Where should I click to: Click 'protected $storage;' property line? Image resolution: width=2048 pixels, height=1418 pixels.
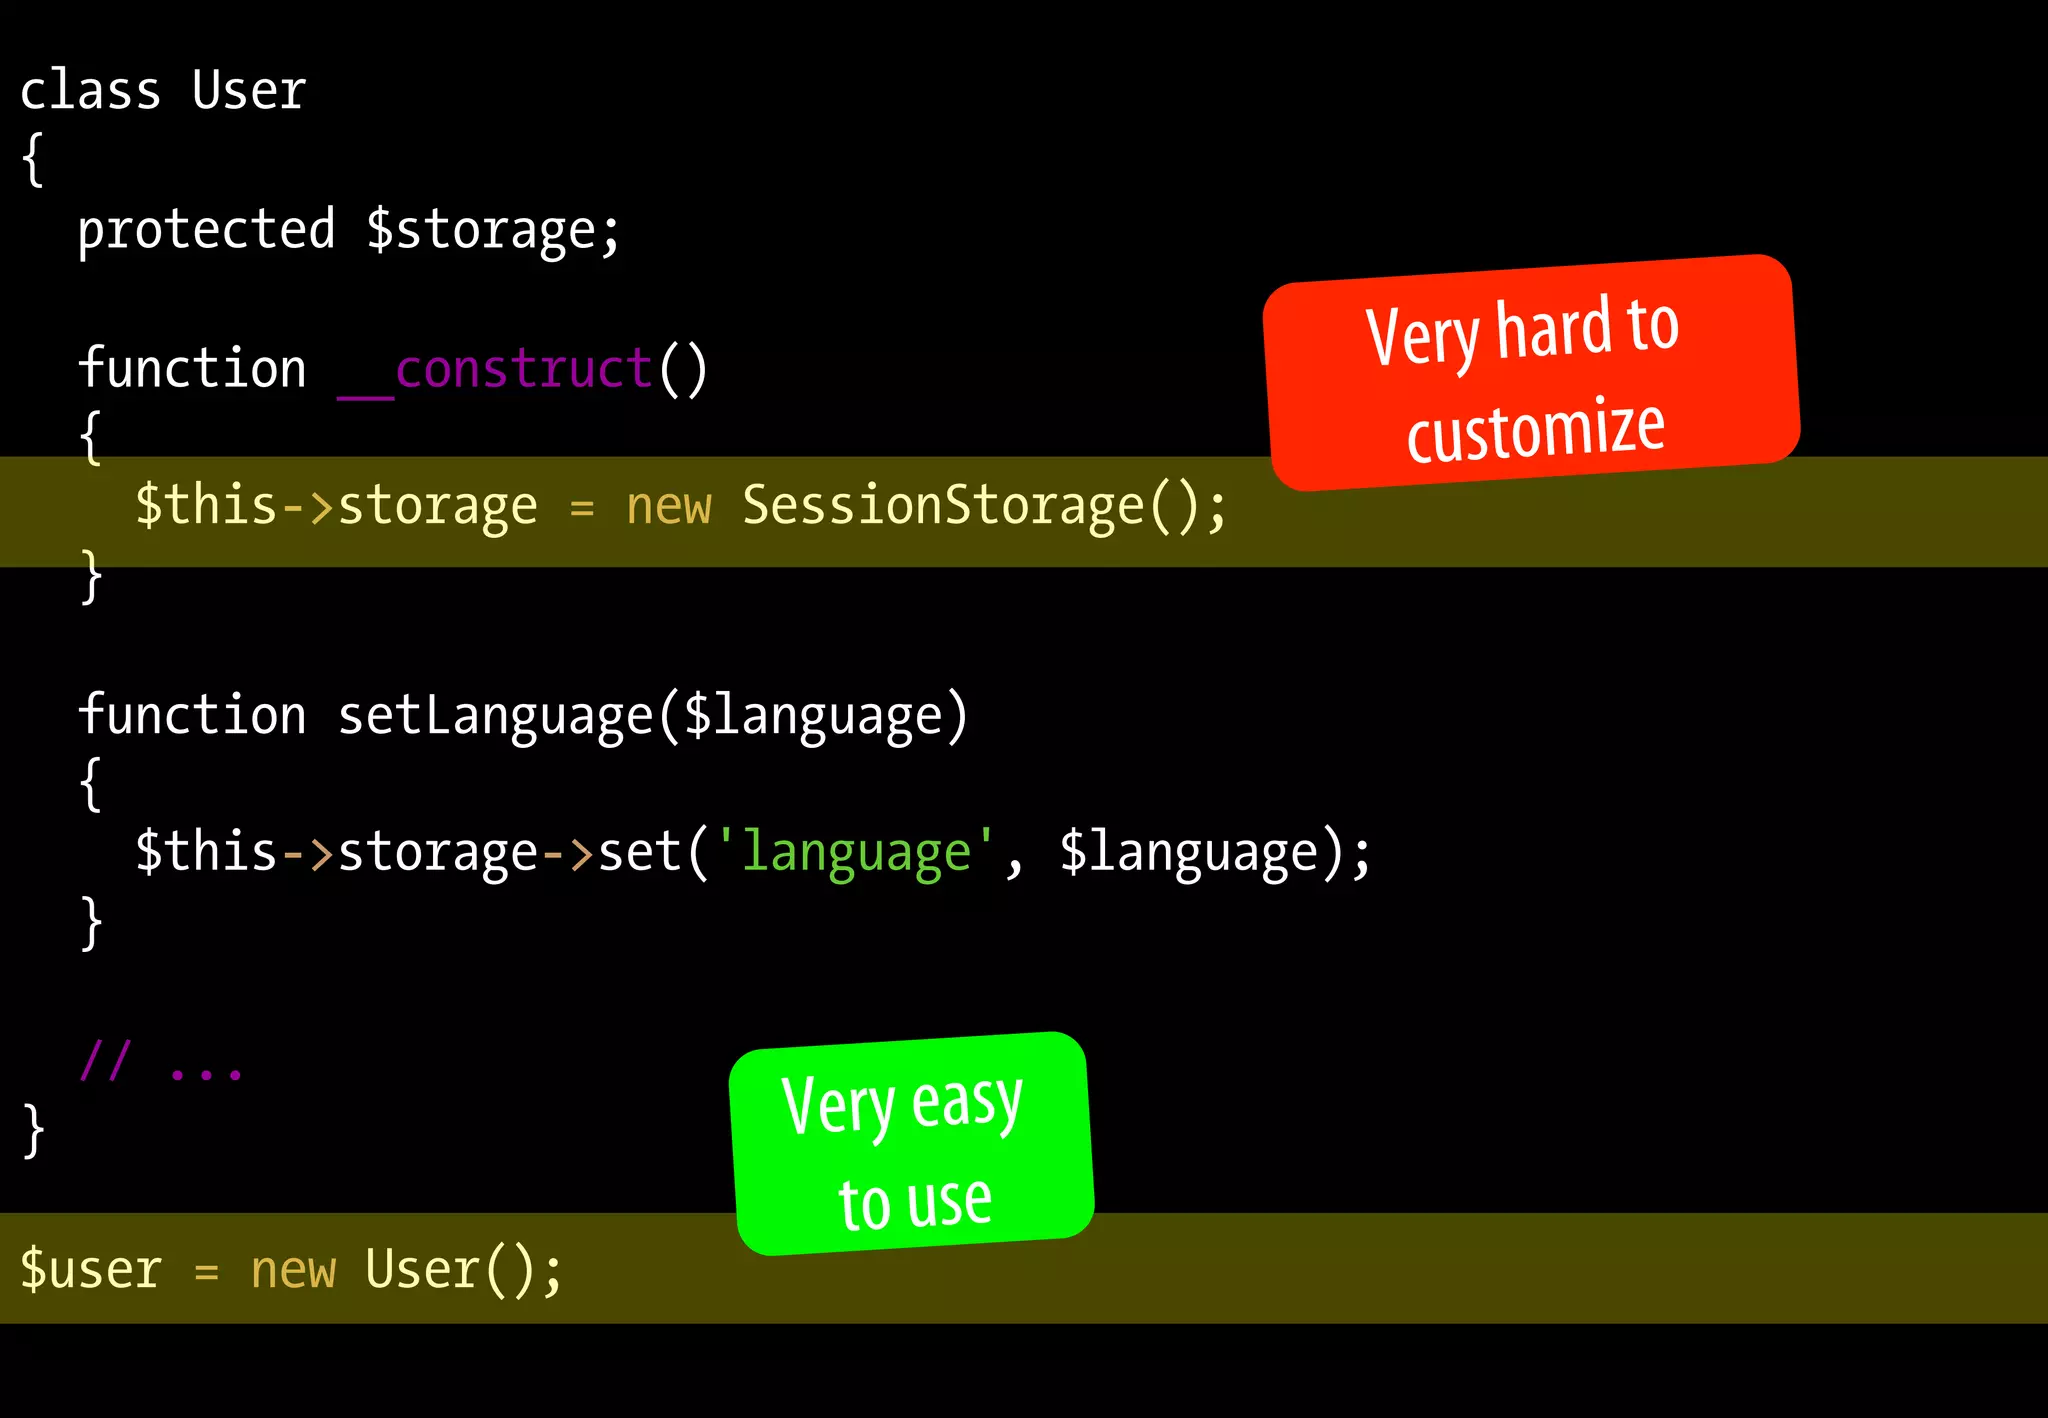349,231
